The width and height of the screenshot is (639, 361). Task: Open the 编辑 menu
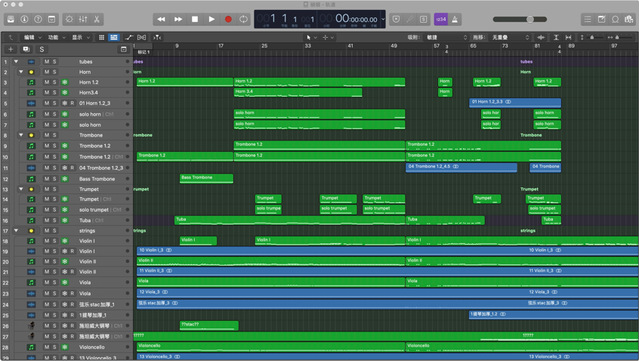tap(32, 37)
